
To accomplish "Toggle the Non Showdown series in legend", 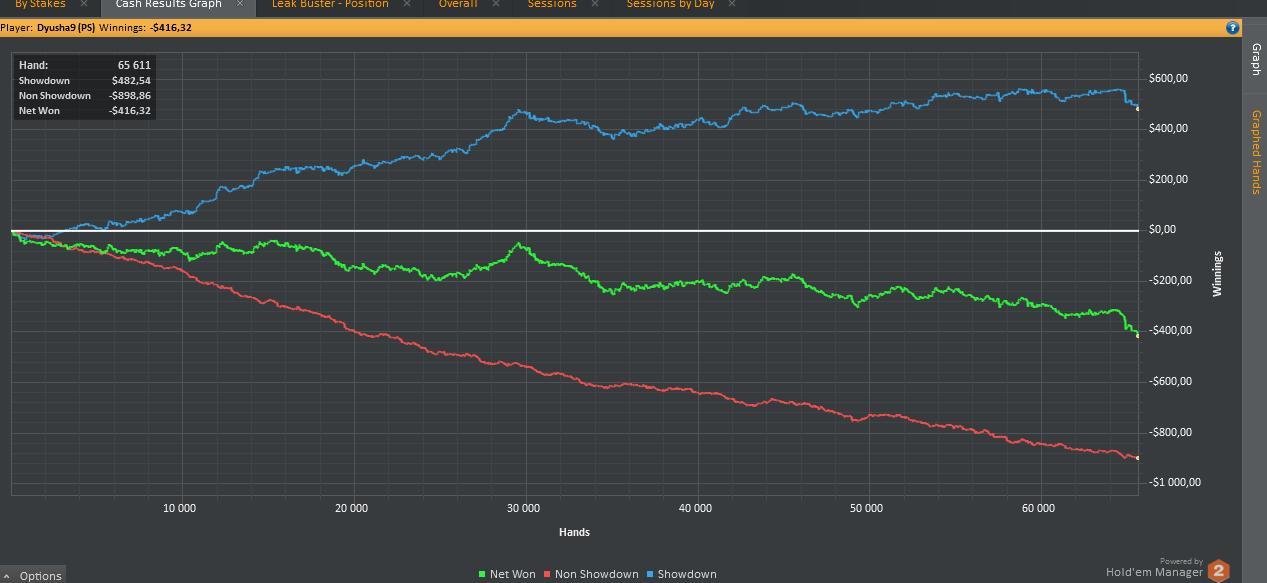I will pos(591,574).
